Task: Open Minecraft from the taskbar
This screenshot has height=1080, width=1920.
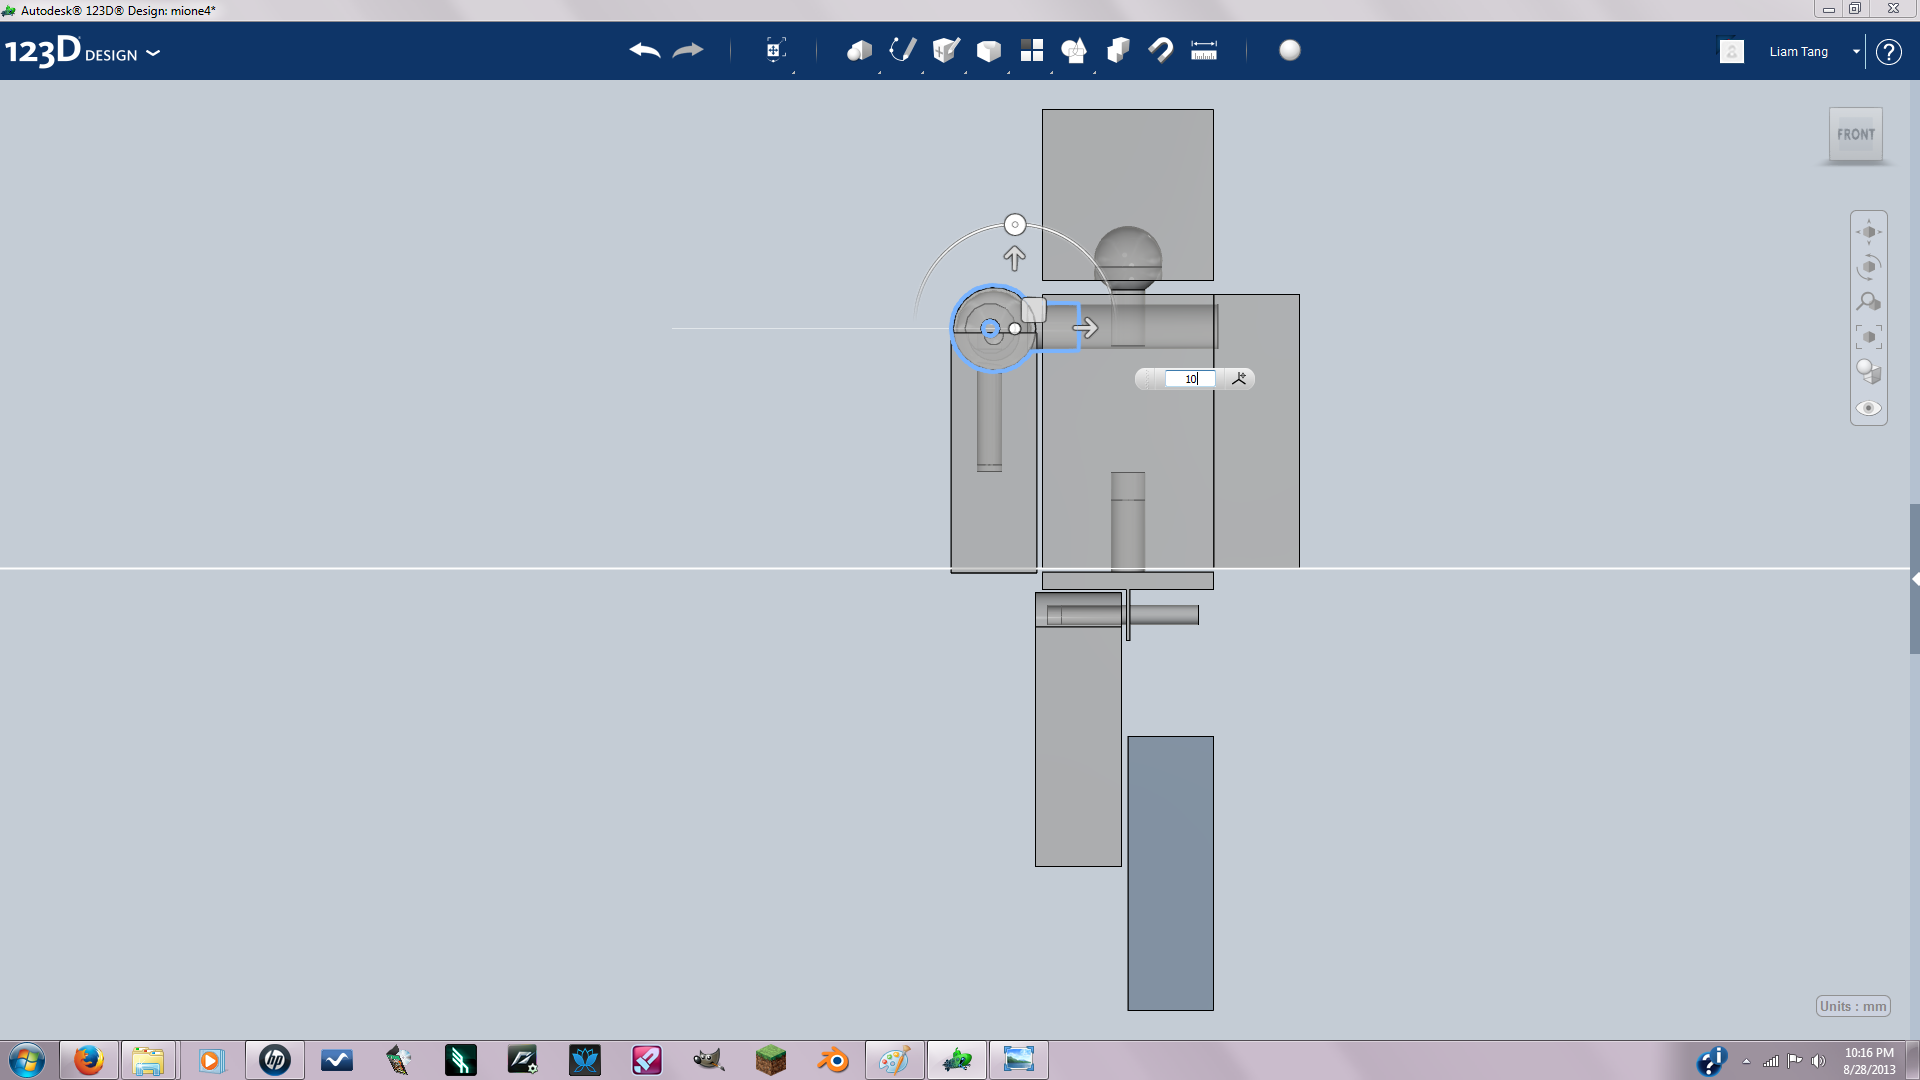Action: pos(770,1060)
